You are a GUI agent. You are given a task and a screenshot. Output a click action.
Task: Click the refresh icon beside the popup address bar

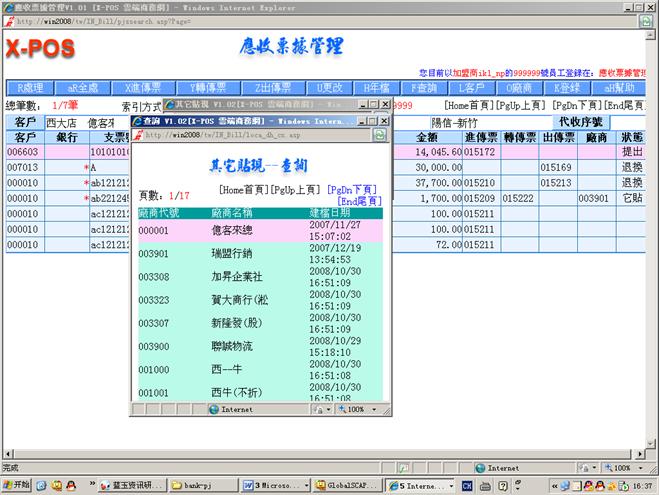pos(380,133)
